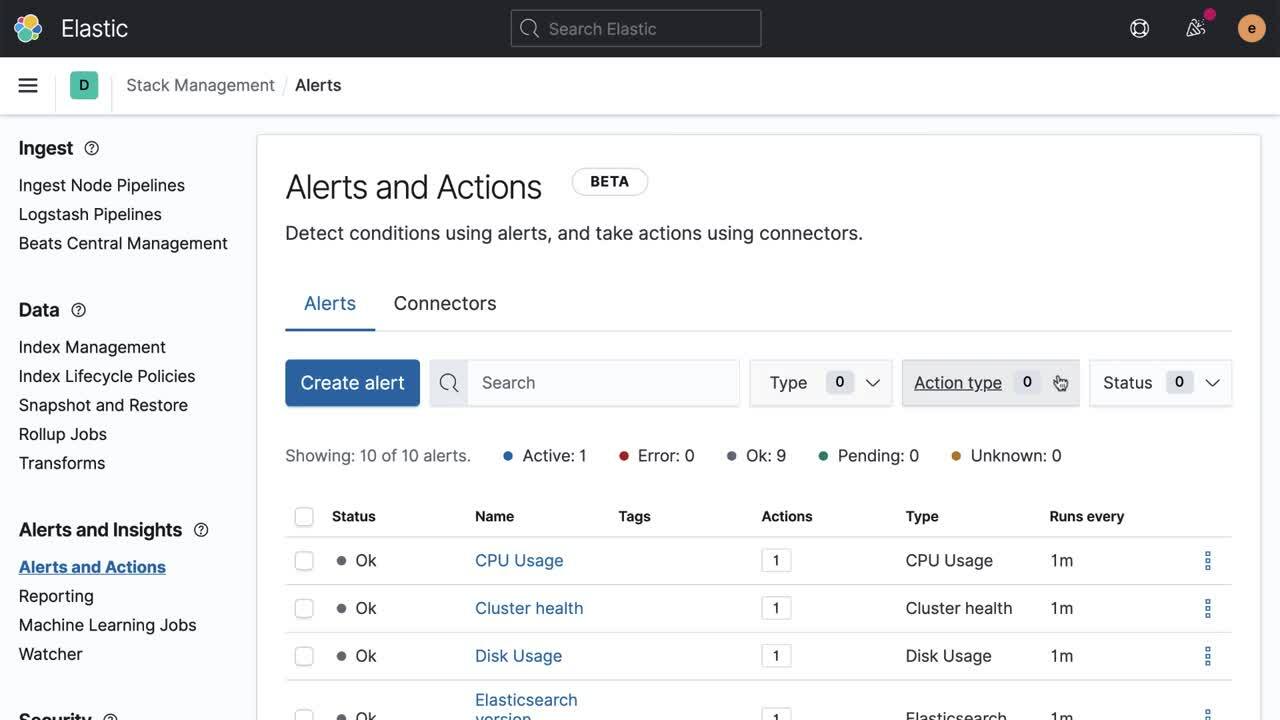Click the Ingest section help icon

pos(91,148)
